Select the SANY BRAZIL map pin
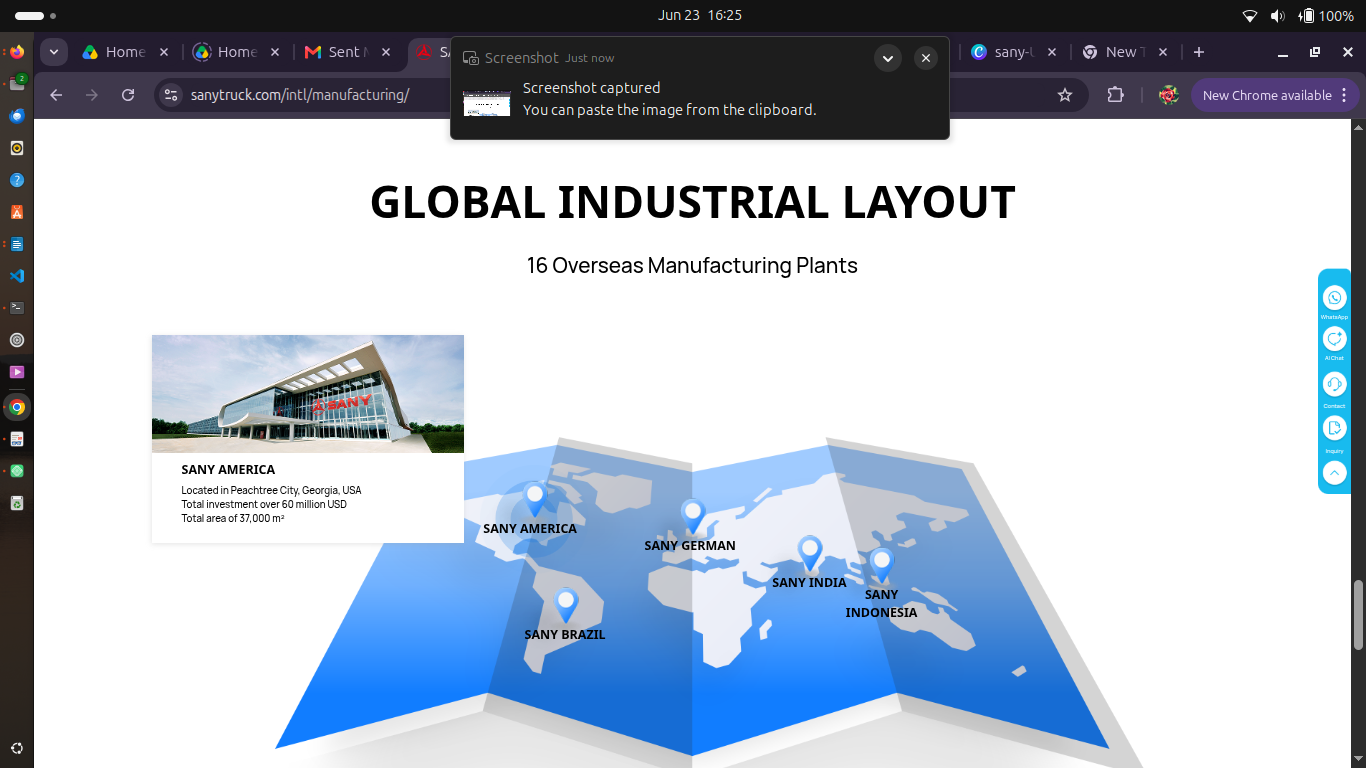The height and width of the screenshot is (768, 1366). [x=566, y=605]
